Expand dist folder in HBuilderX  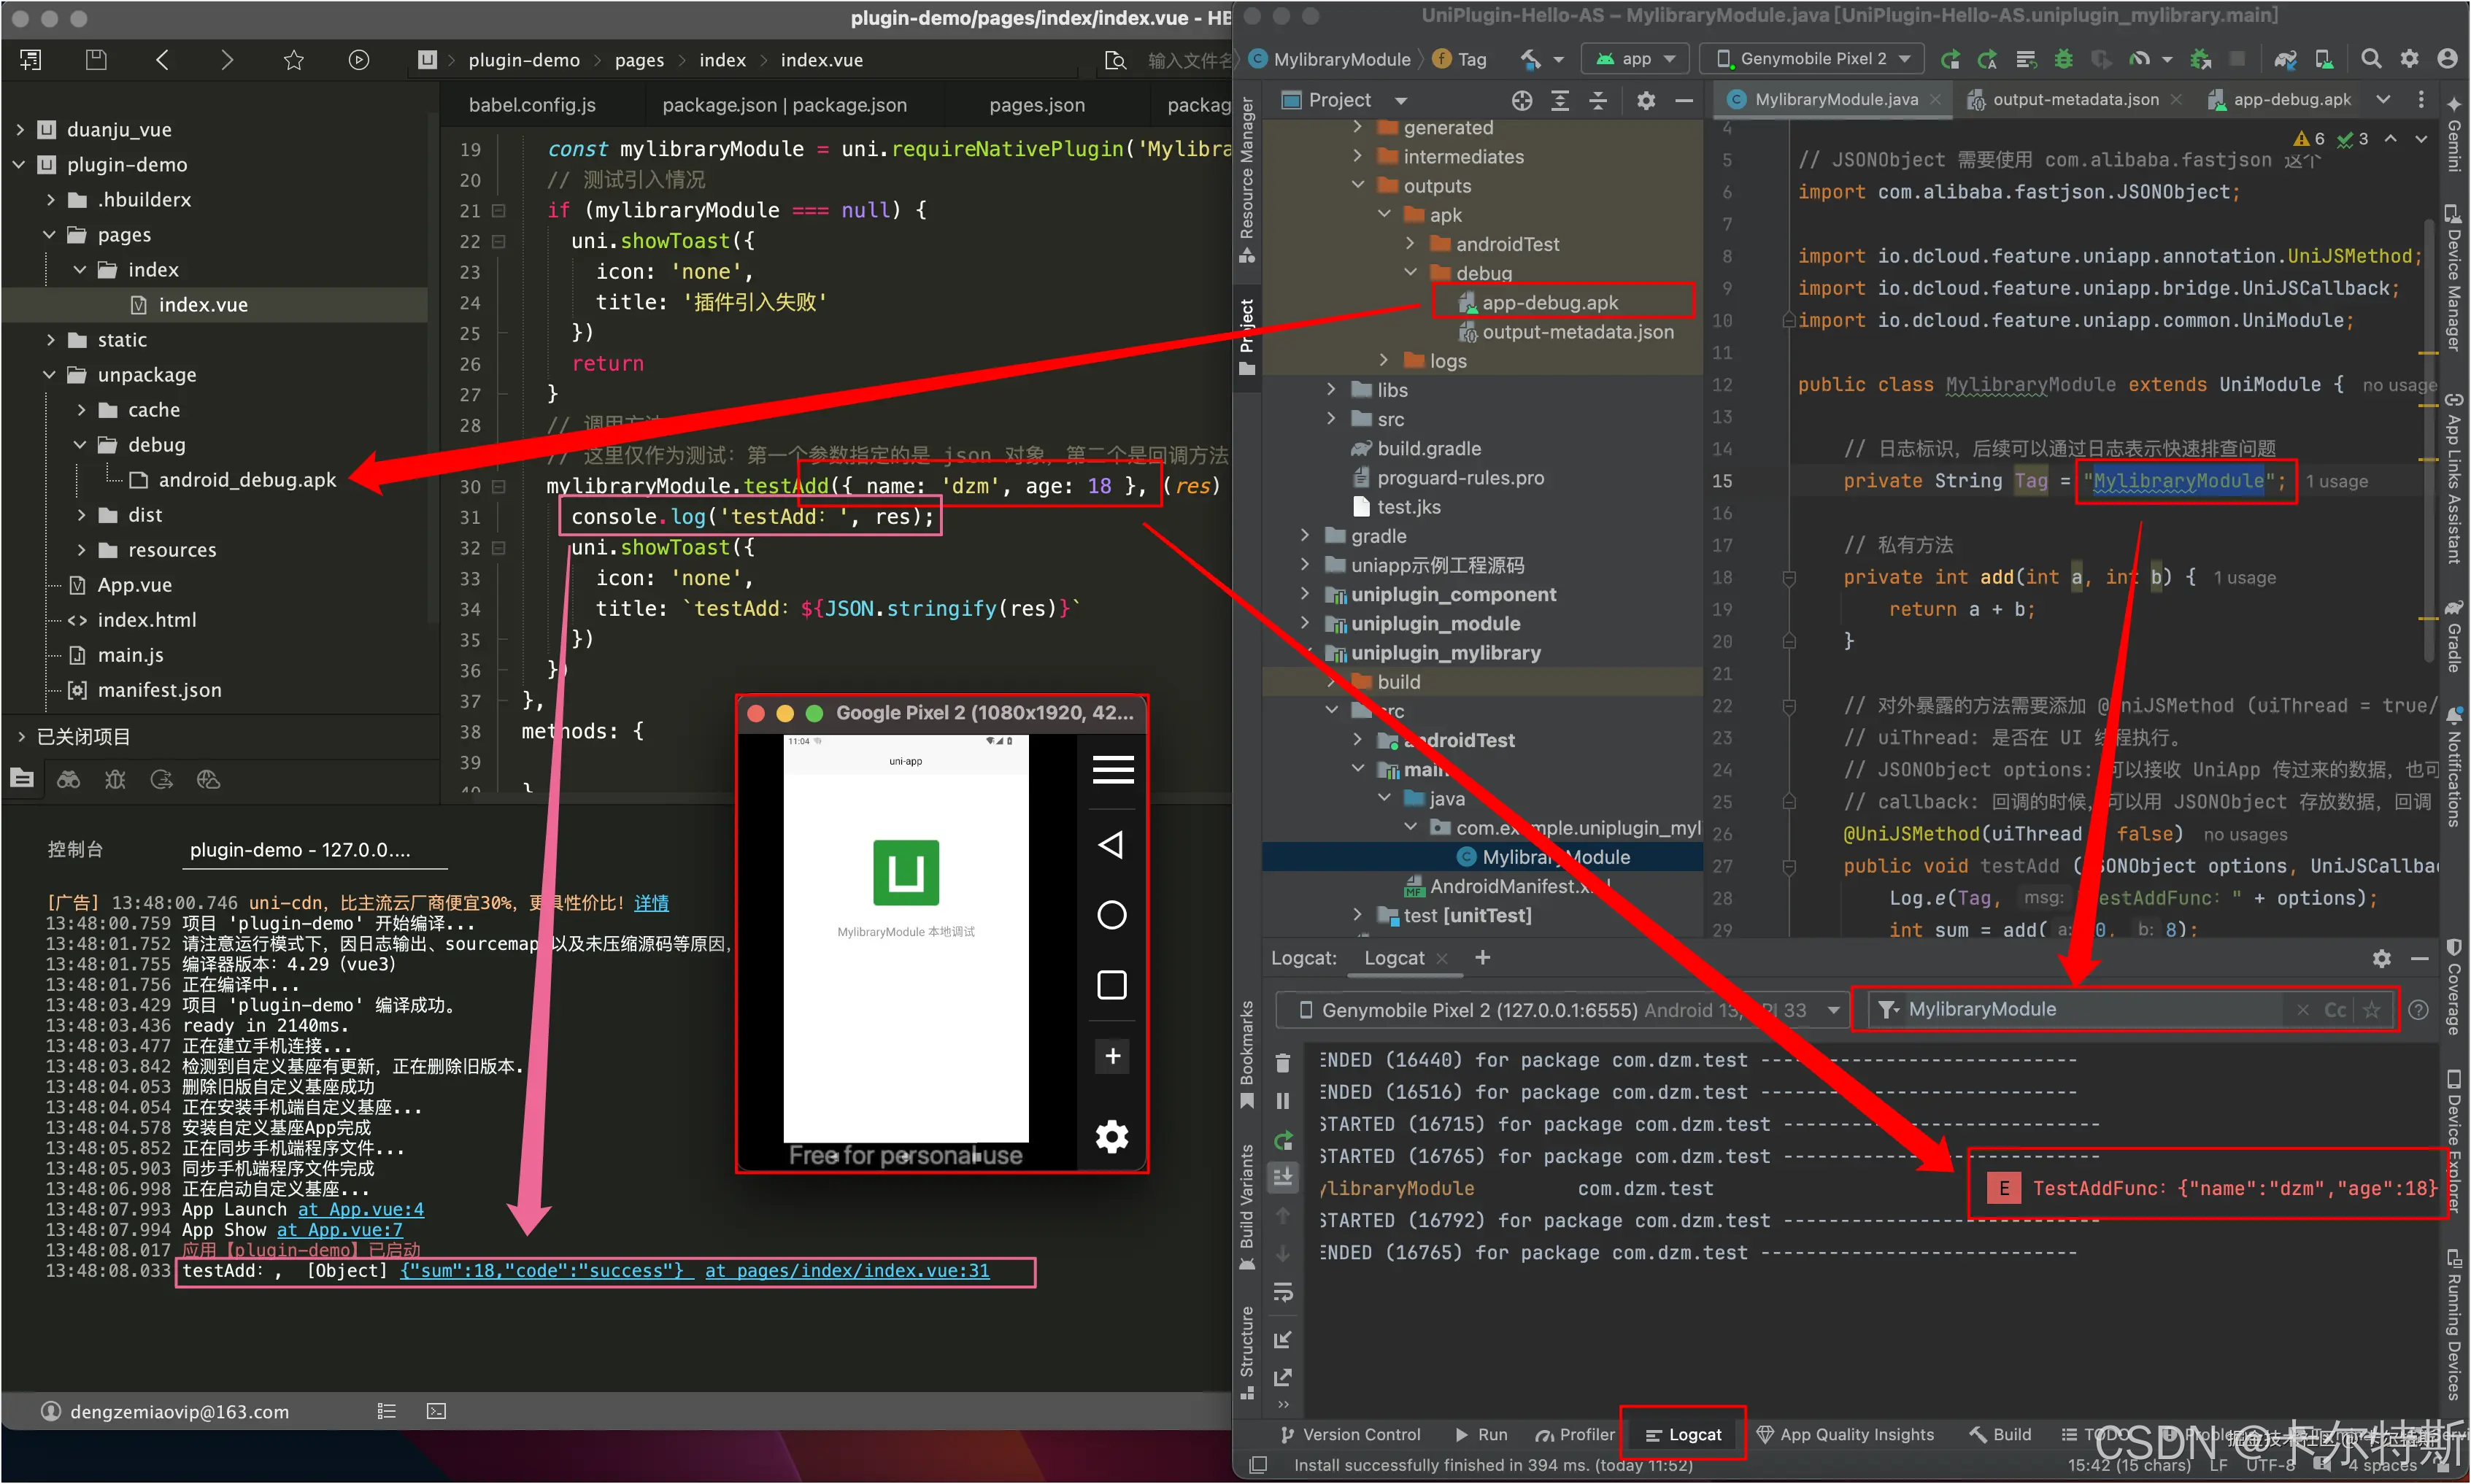[x=82, y=515]
